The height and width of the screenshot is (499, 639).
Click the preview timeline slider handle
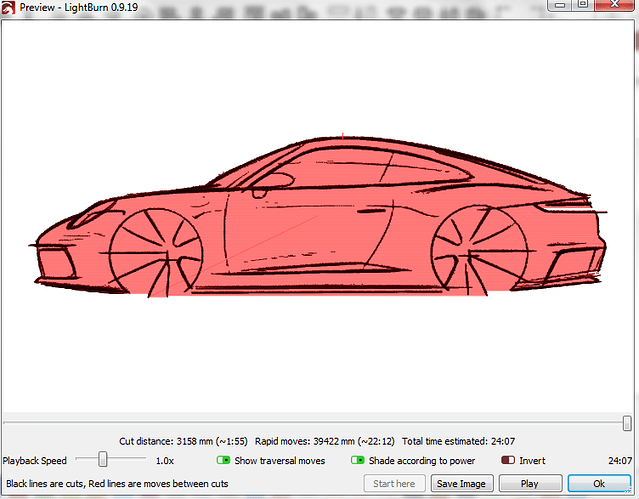(x=627, y=423)
